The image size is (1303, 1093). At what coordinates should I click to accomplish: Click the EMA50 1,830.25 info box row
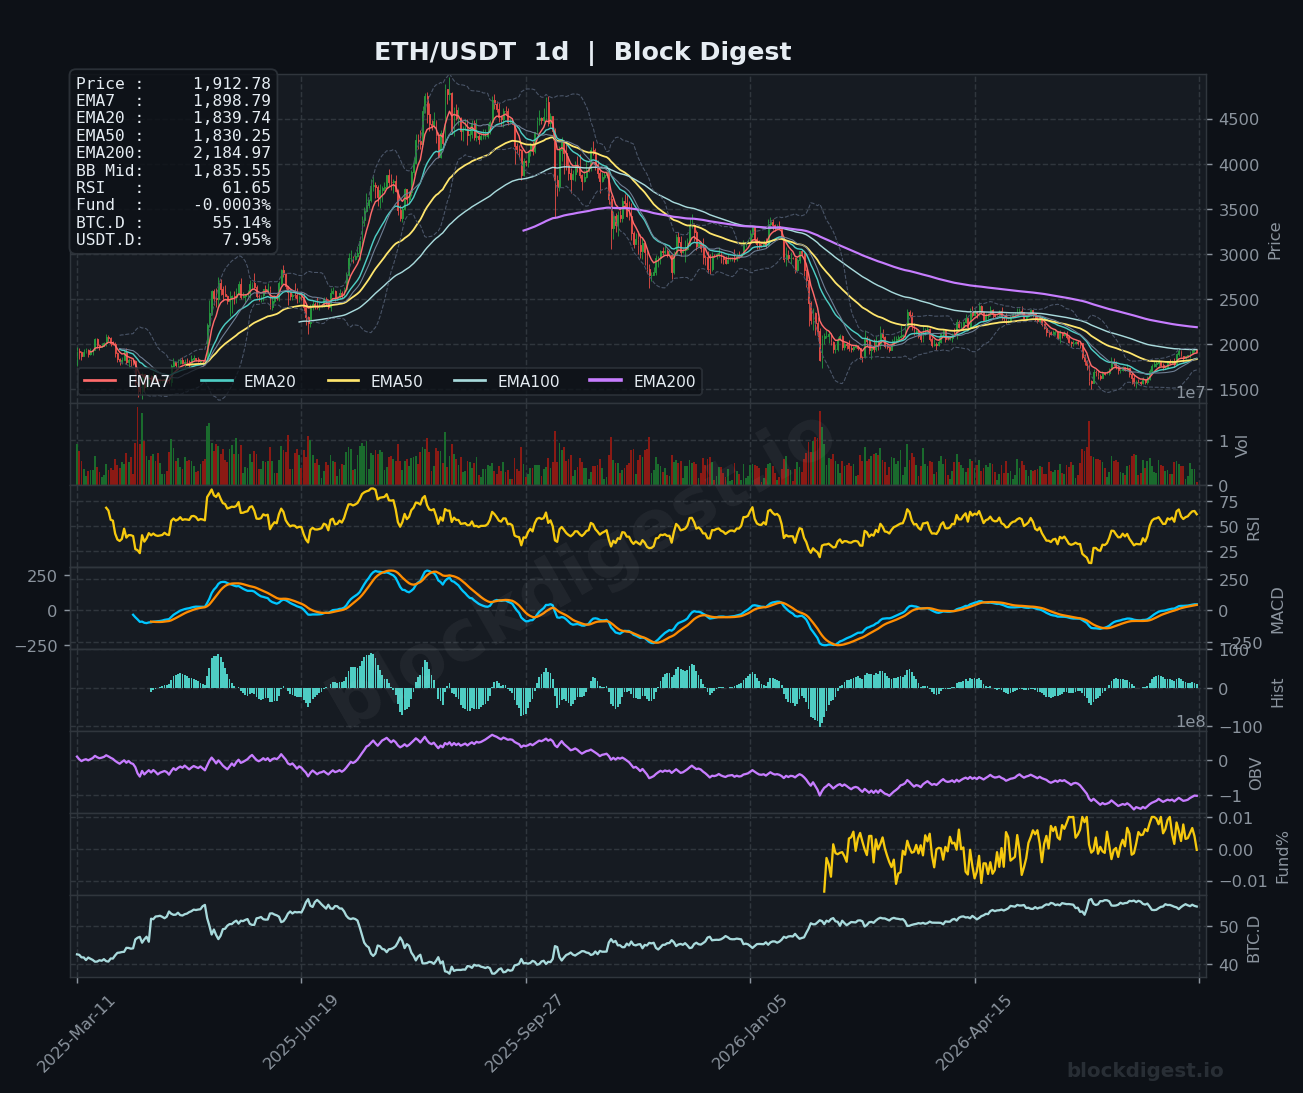click(173, 136)
